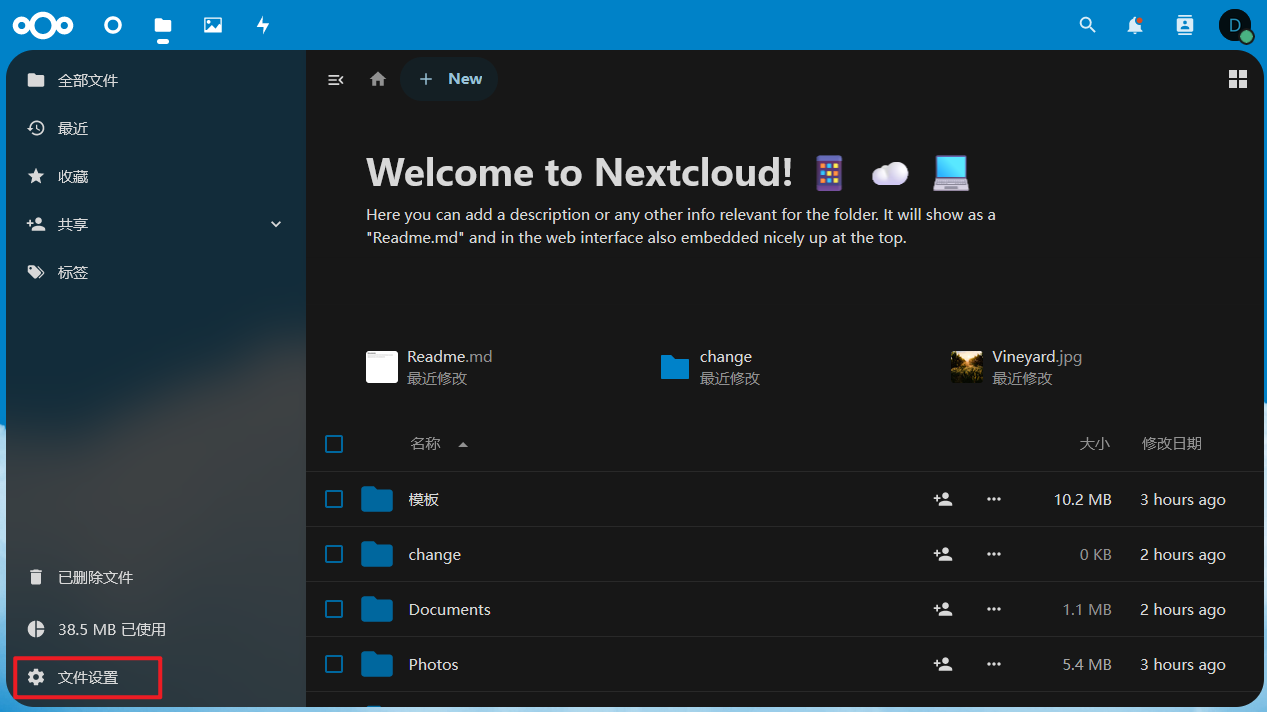This screenshot has height=712, width=1267.
Task: Sort by 名称 column header
Action: pyautogui.click(x=425, y=444)
